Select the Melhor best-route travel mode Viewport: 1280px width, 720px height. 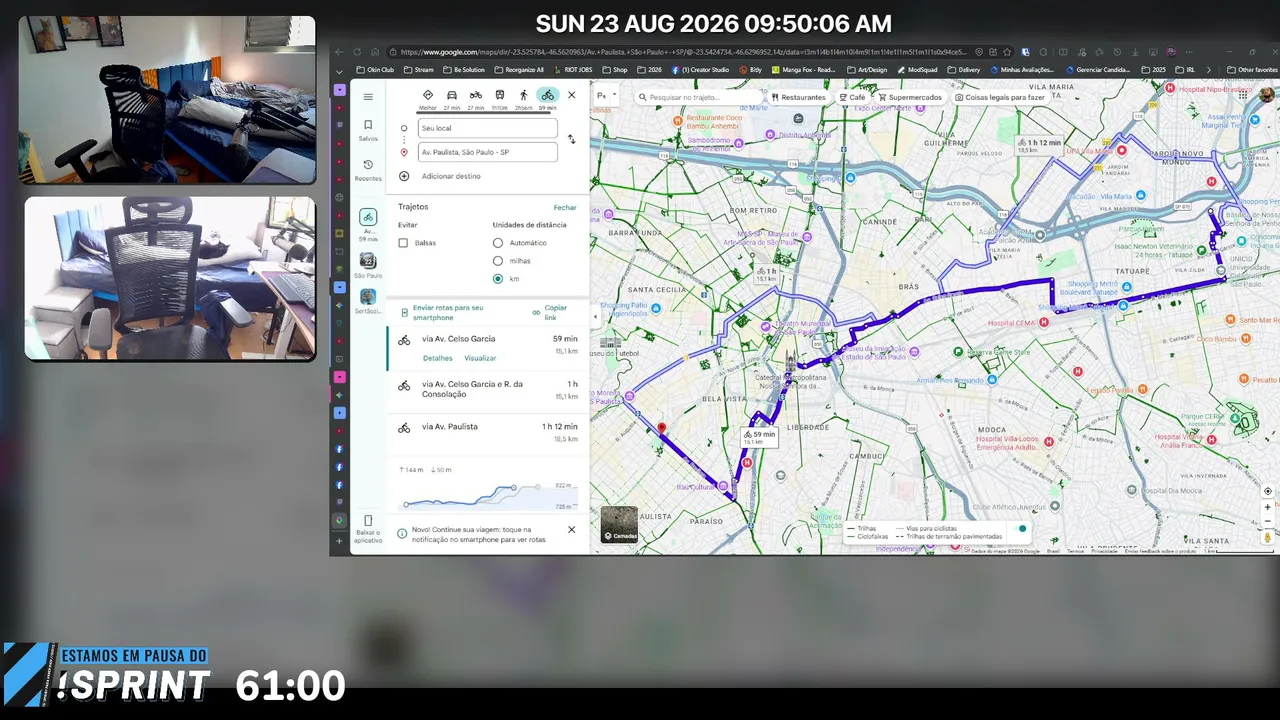point(428,98)
